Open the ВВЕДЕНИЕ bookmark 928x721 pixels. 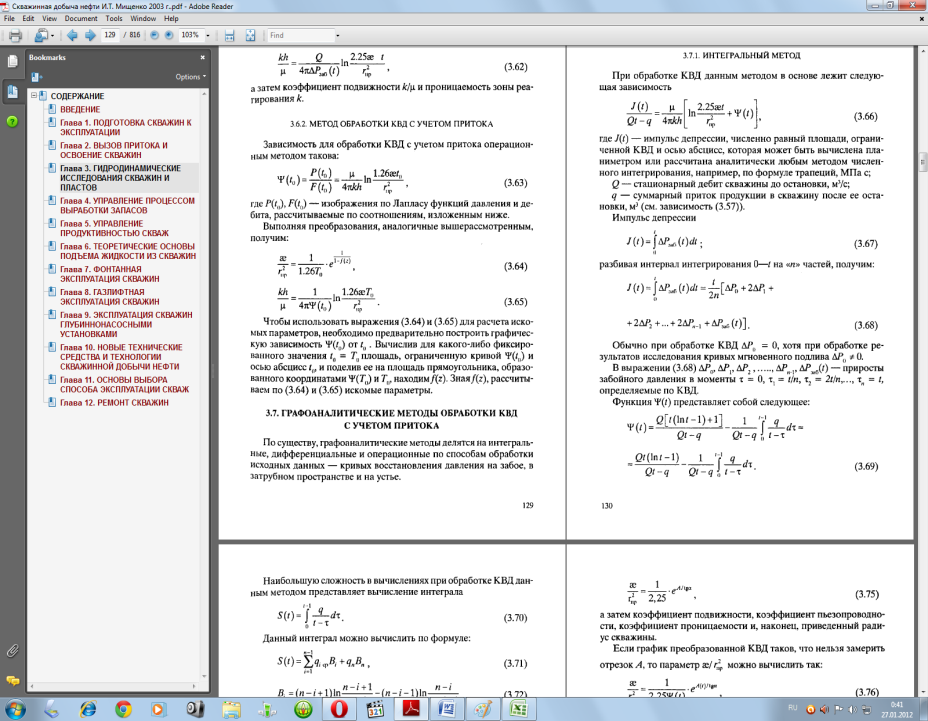pyautogui.click(x=80, y=110)
